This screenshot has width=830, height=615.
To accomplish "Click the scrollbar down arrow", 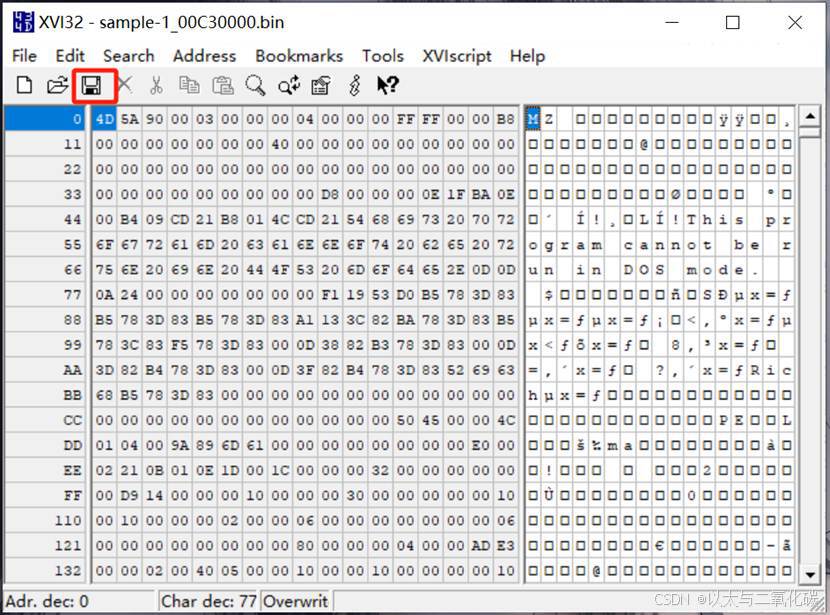I will [x=810, y=574].
